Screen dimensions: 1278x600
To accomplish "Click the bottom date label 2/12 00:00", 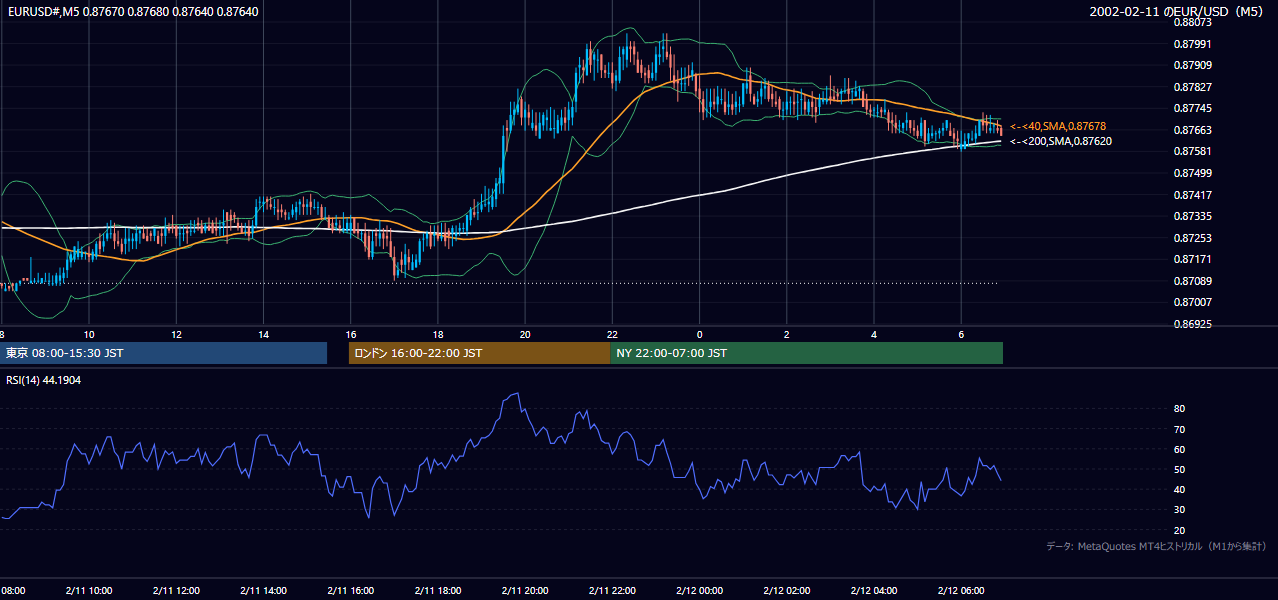I will [700, 590].
